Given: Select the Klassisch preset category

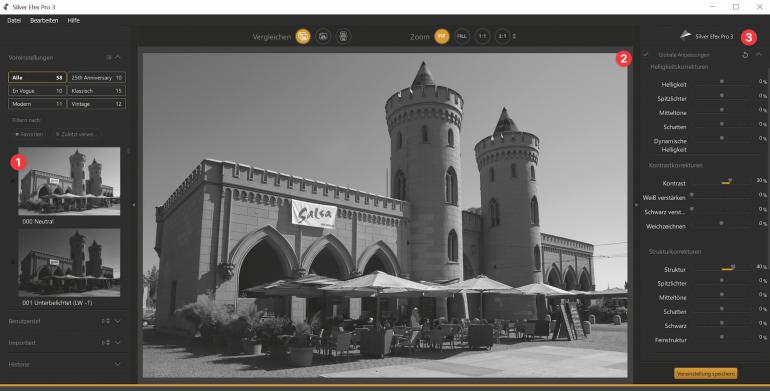Looking at the screenshot, I should coord(96,91).
